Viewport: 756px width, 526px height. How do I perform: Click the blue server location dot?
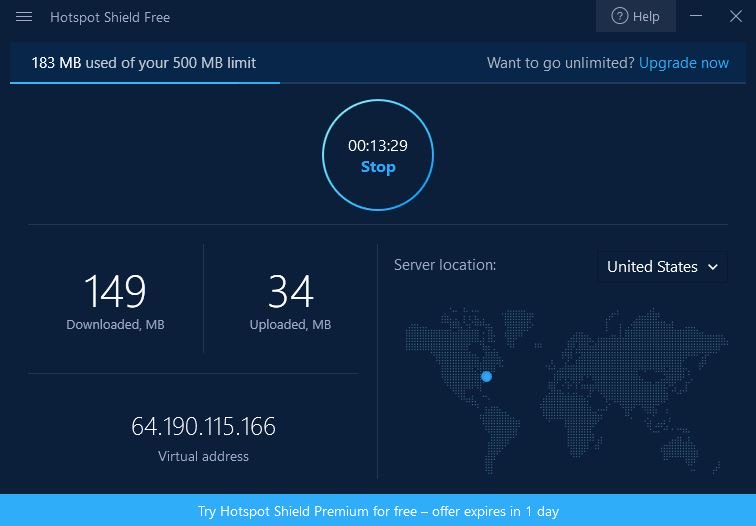click(486, 377)
